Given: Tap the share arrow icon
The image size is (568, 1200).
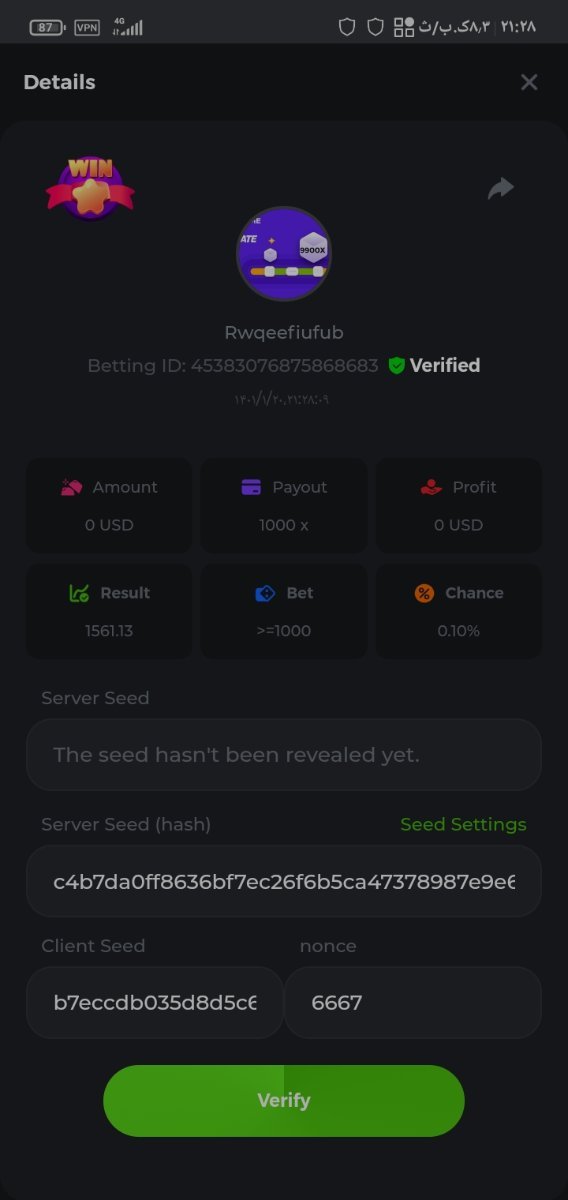Looking at the screenshot, I should [501, 188].
